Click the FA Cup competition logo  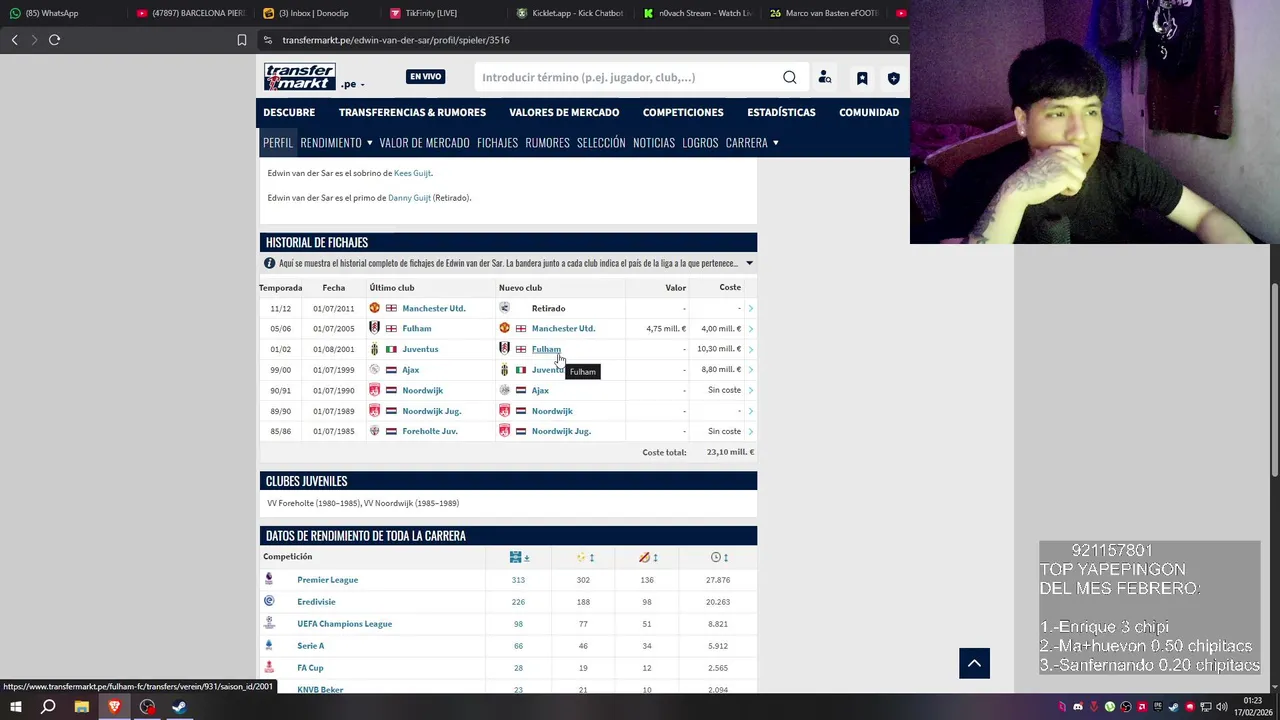(269, 667)
